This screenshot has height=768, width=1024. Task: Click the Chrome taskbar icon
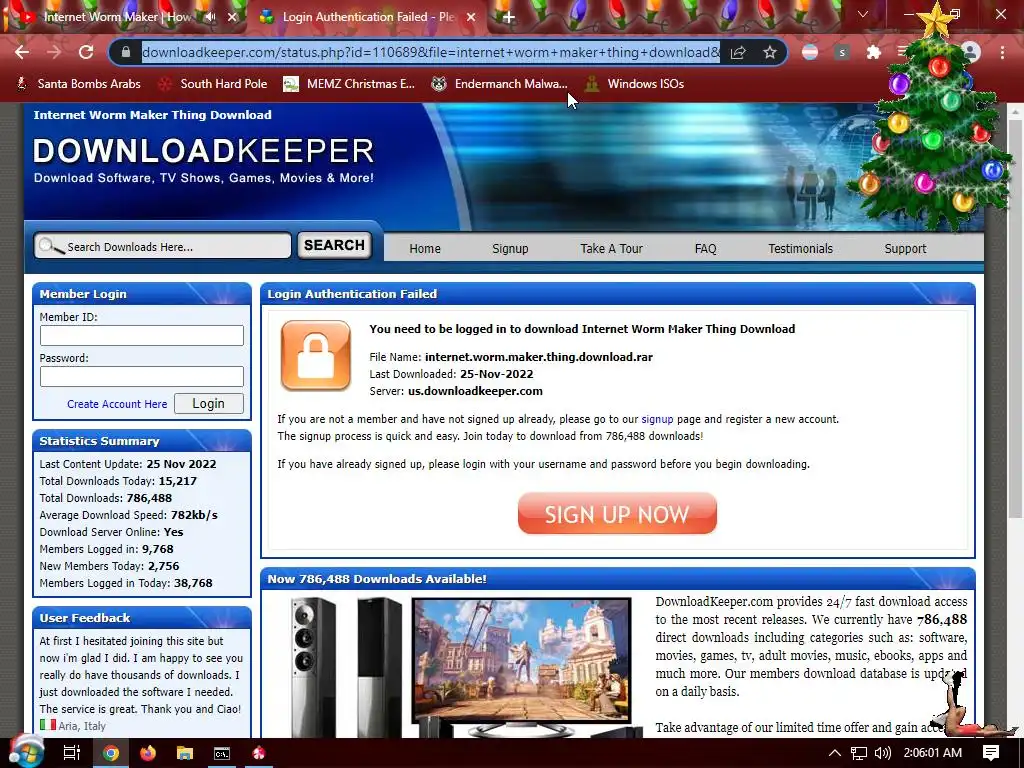tap(111, 753)
